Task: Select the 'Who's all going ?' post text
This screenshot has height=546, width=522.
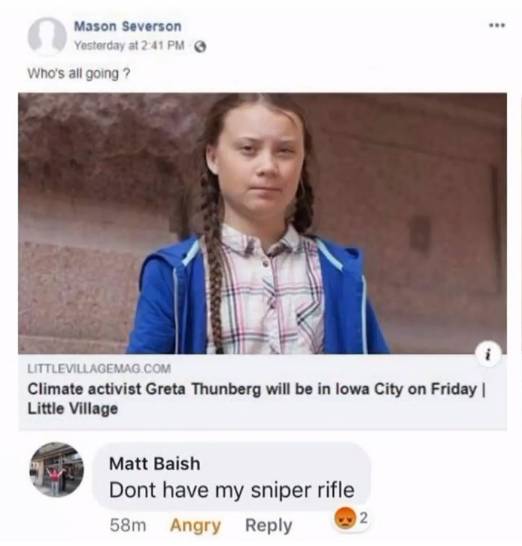Action: click(79, 73)
